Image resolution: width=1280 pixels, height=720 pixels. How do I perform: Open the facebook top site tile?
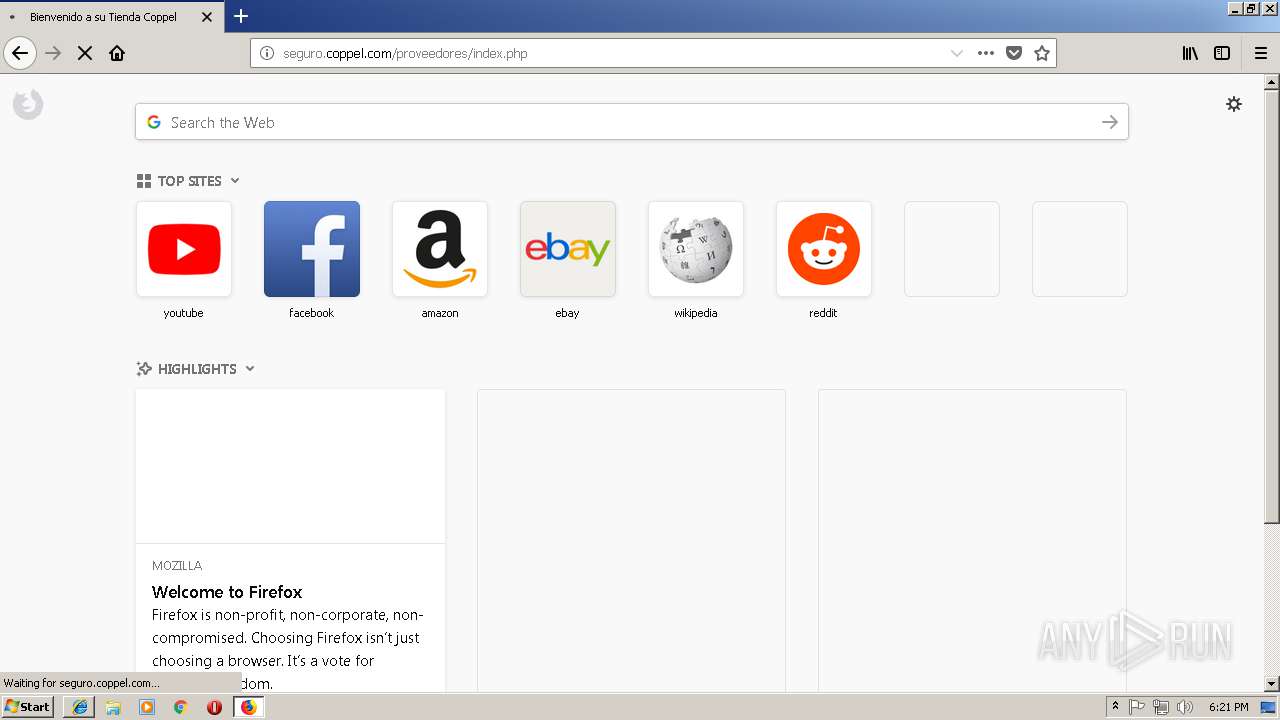pyautogui.click(x=312, y=249)
